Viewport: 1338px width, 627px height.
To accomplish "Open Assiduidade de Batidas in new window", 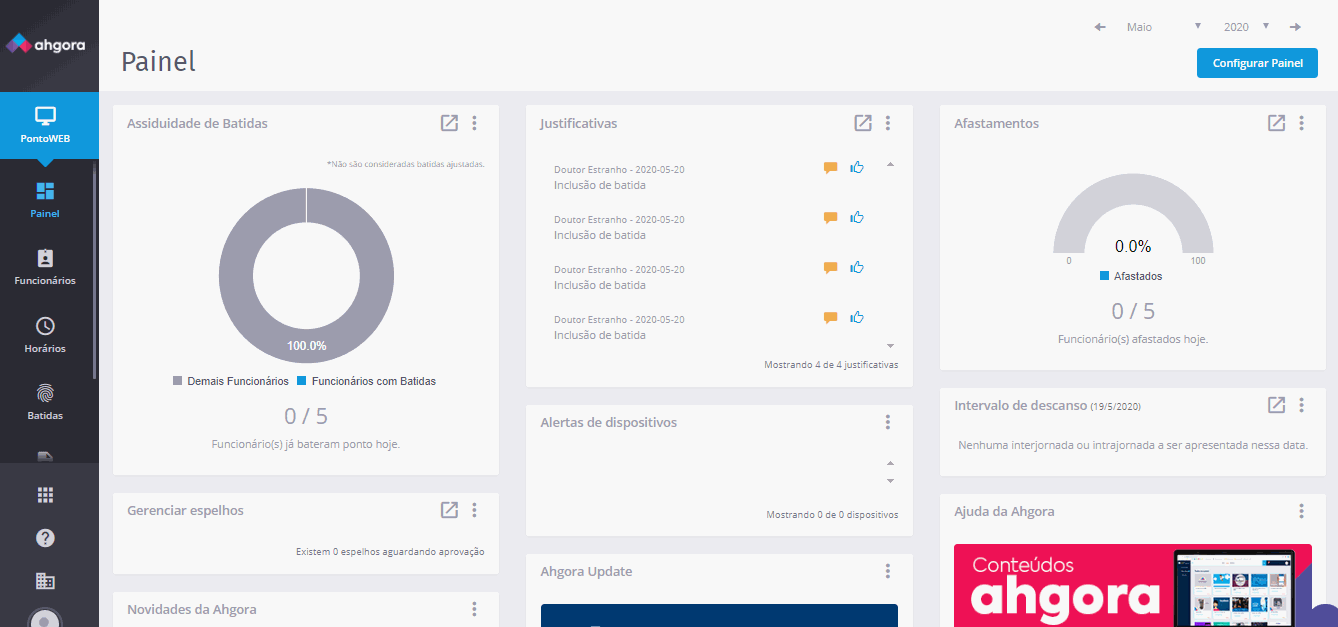I will [x=449, y=123].
